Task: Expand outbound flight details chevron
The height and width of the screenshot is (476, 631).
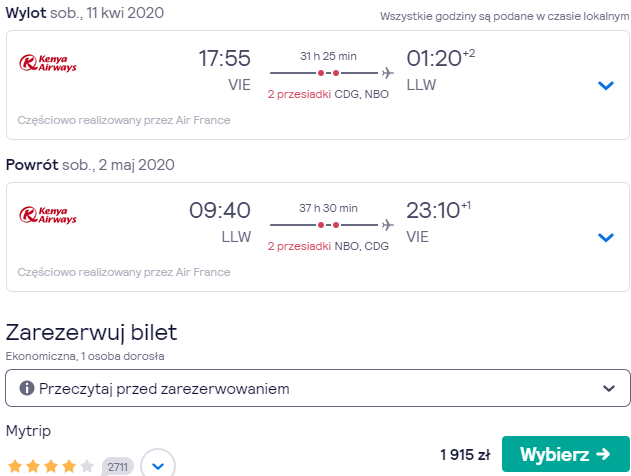Action: click(x=605, y=85)
